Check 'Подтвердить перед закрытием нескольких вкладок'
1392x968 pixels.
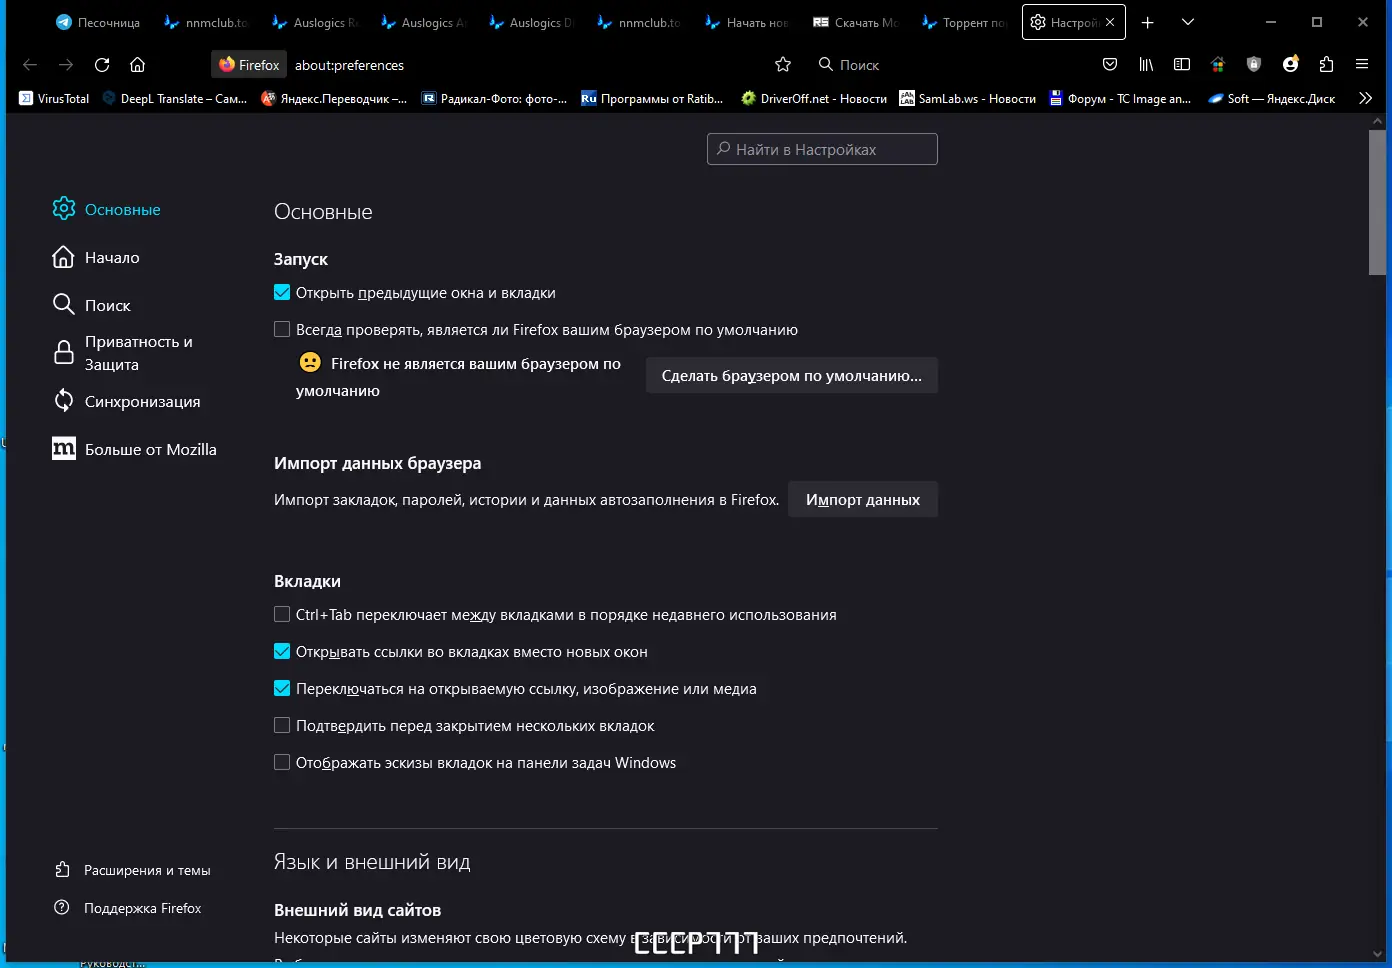[x=282, y=725]
